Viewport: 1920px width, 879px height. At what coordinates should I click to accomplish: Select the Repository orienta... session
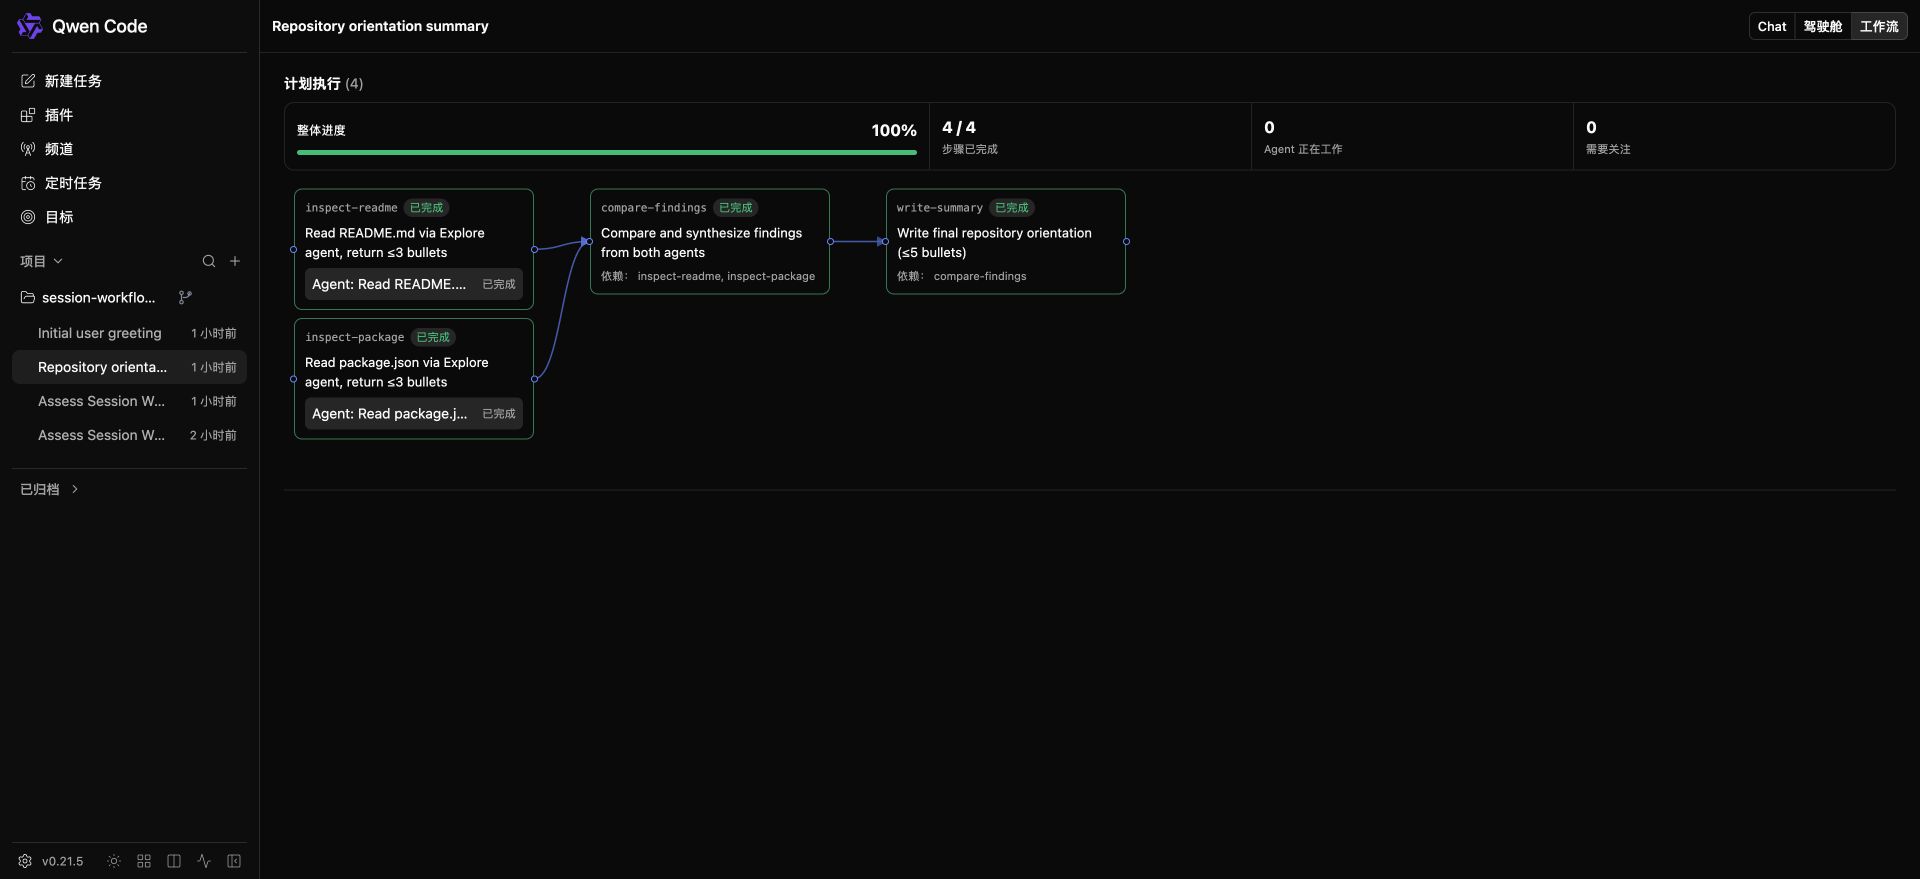click(x=129, y=367)
